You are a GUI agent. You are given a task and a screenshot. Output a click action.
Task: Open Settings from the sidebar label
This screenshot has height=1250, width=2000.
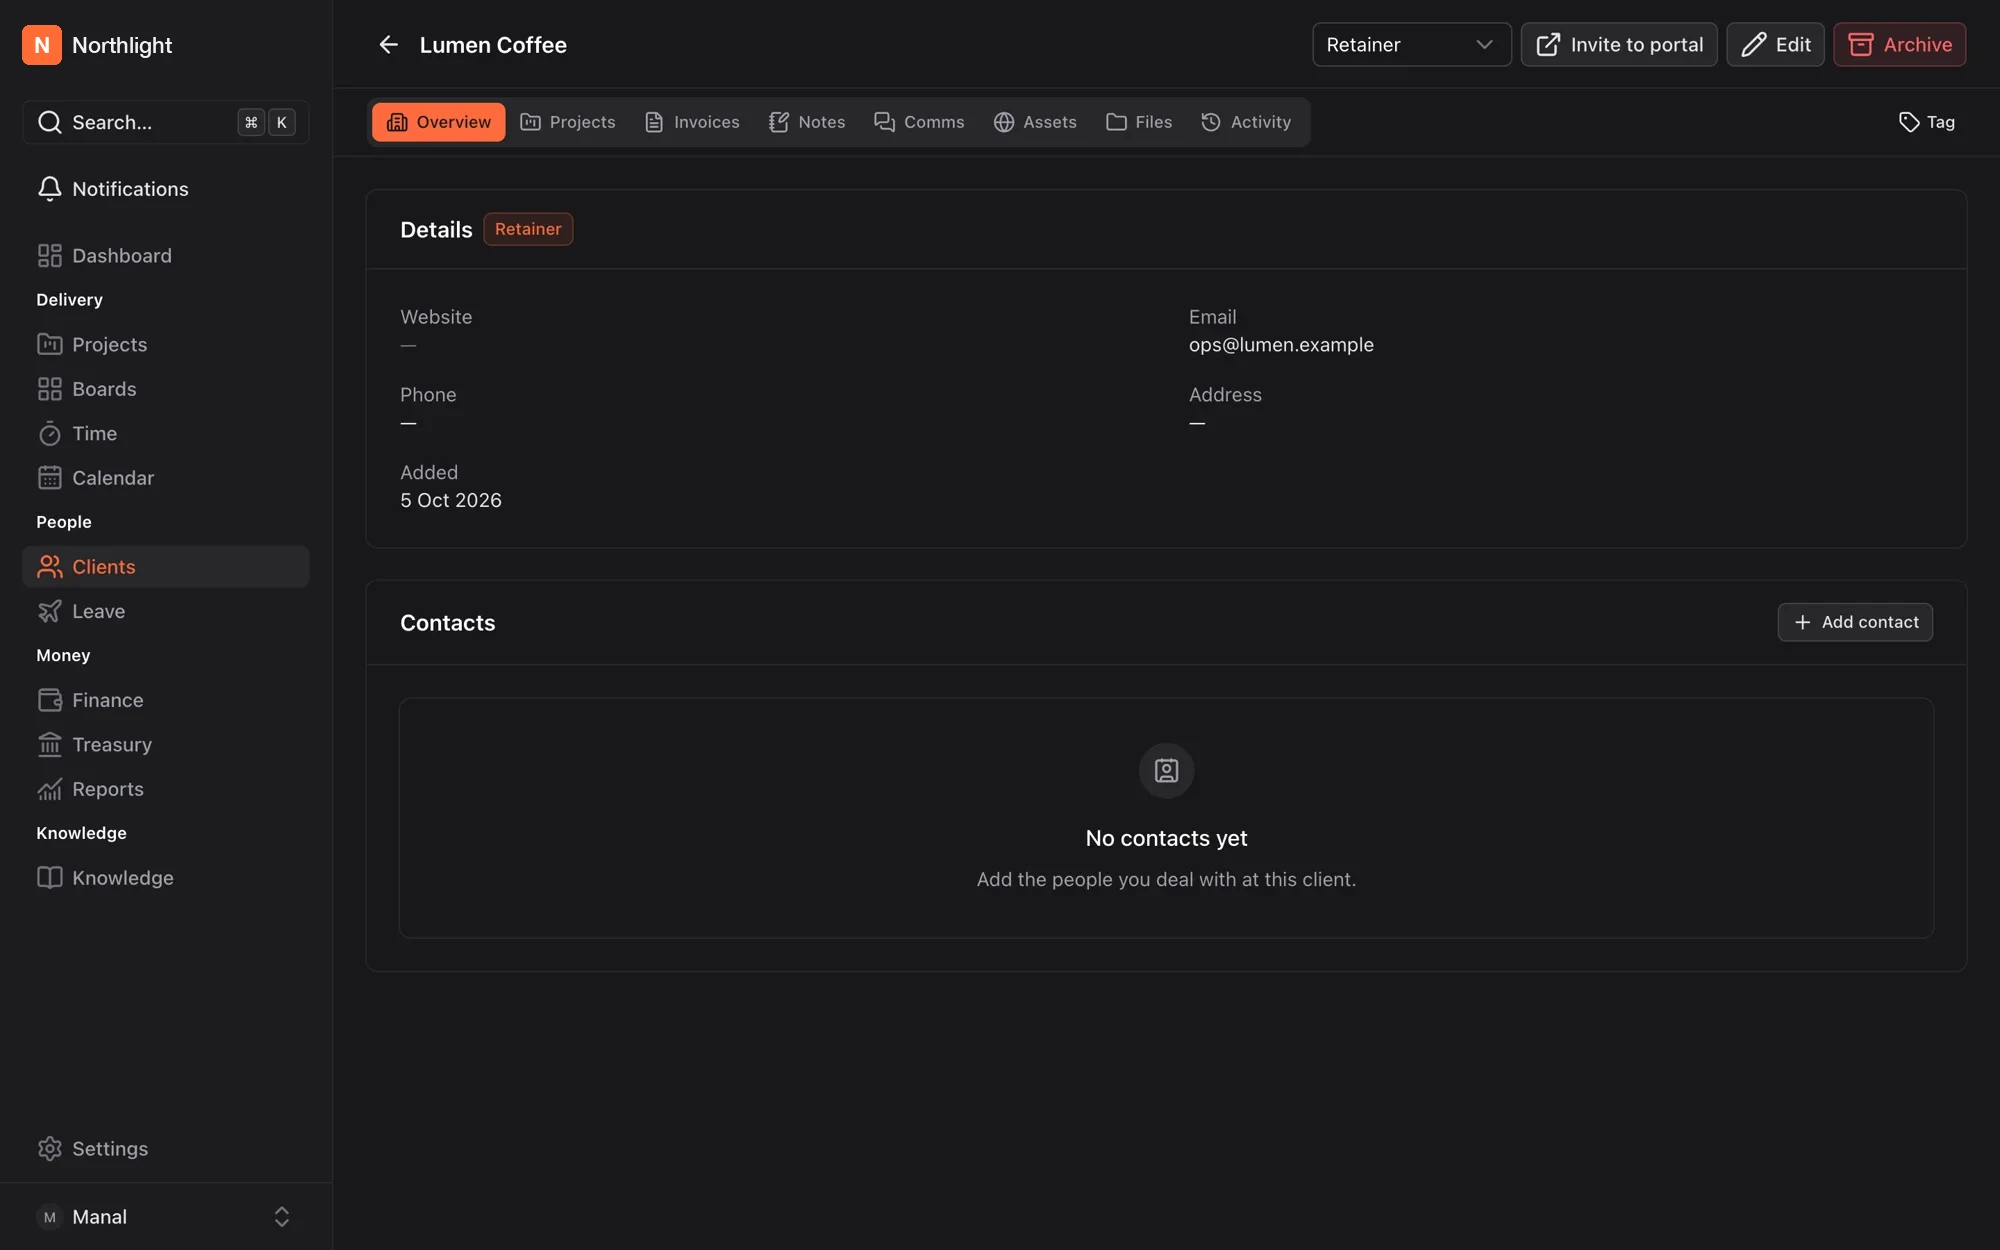(110, 1149)
